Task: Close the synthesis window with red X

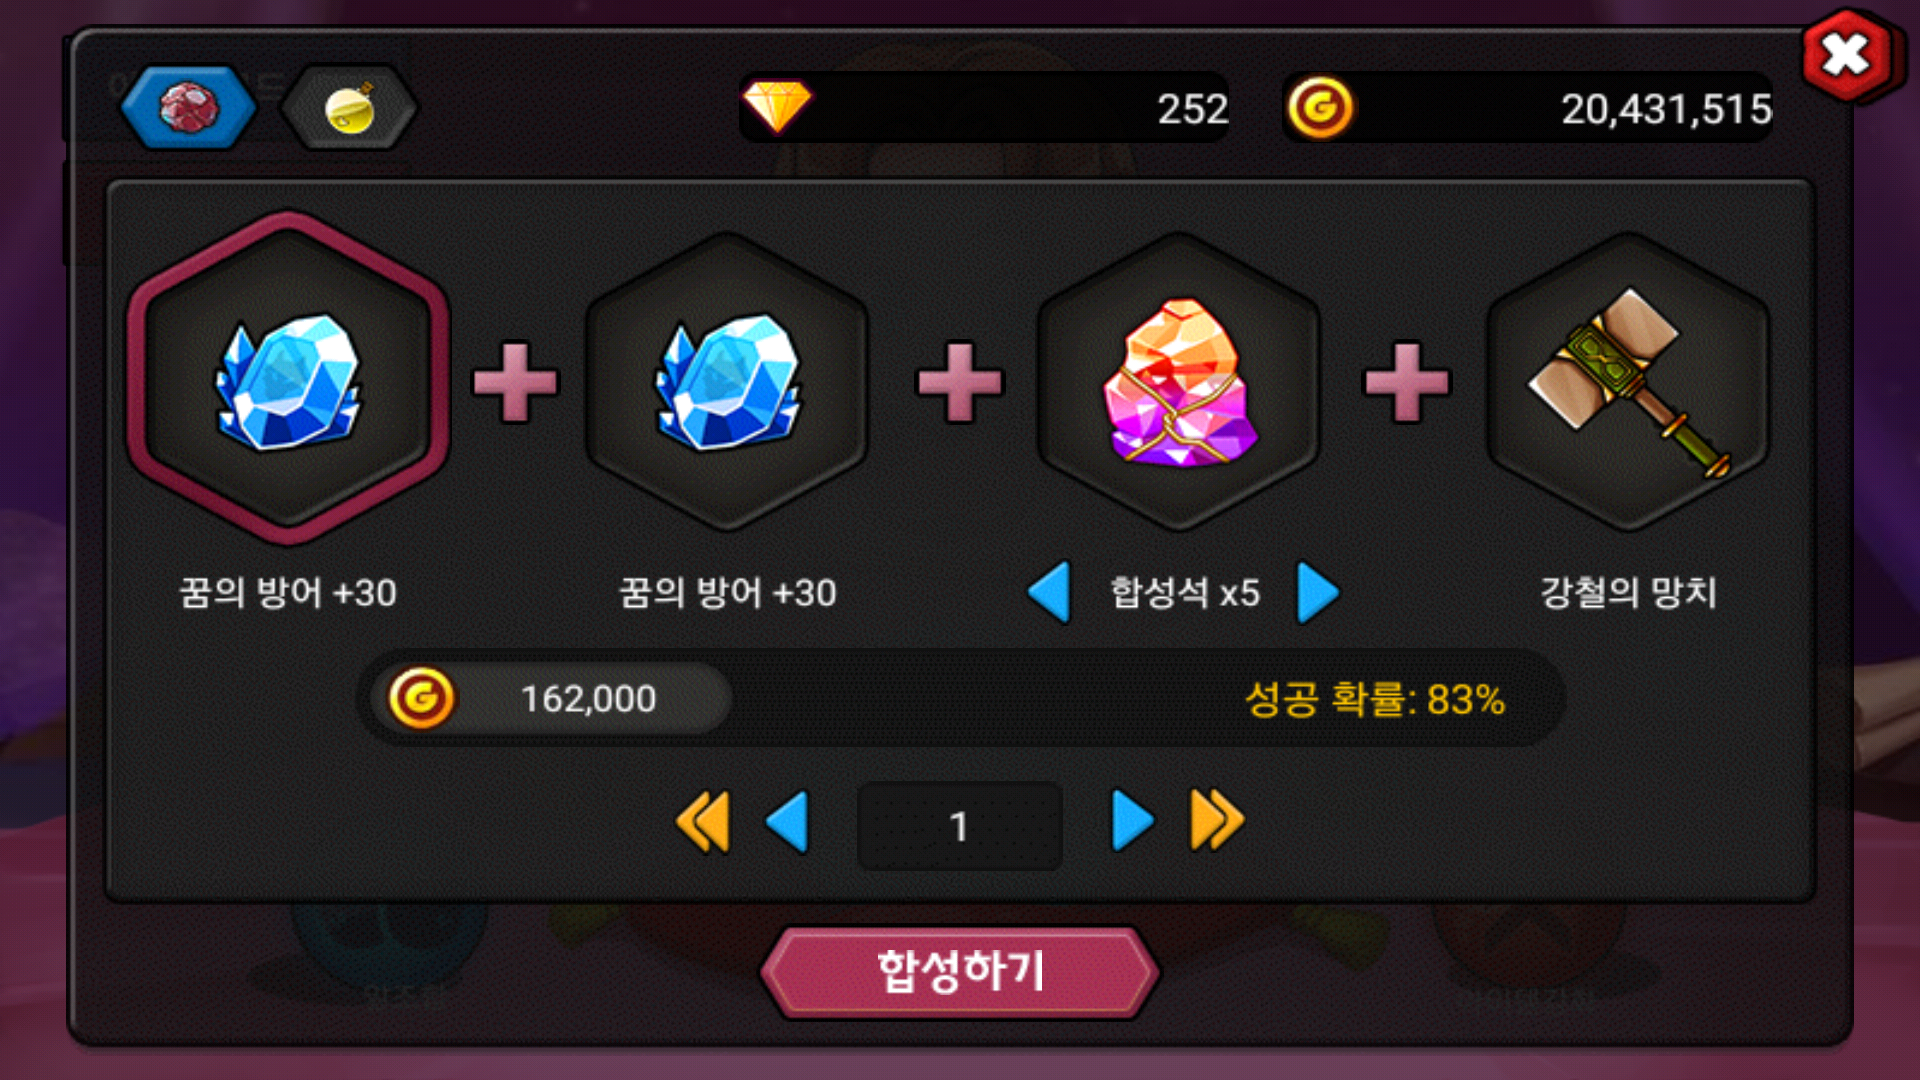Action: pos(1847,55)
